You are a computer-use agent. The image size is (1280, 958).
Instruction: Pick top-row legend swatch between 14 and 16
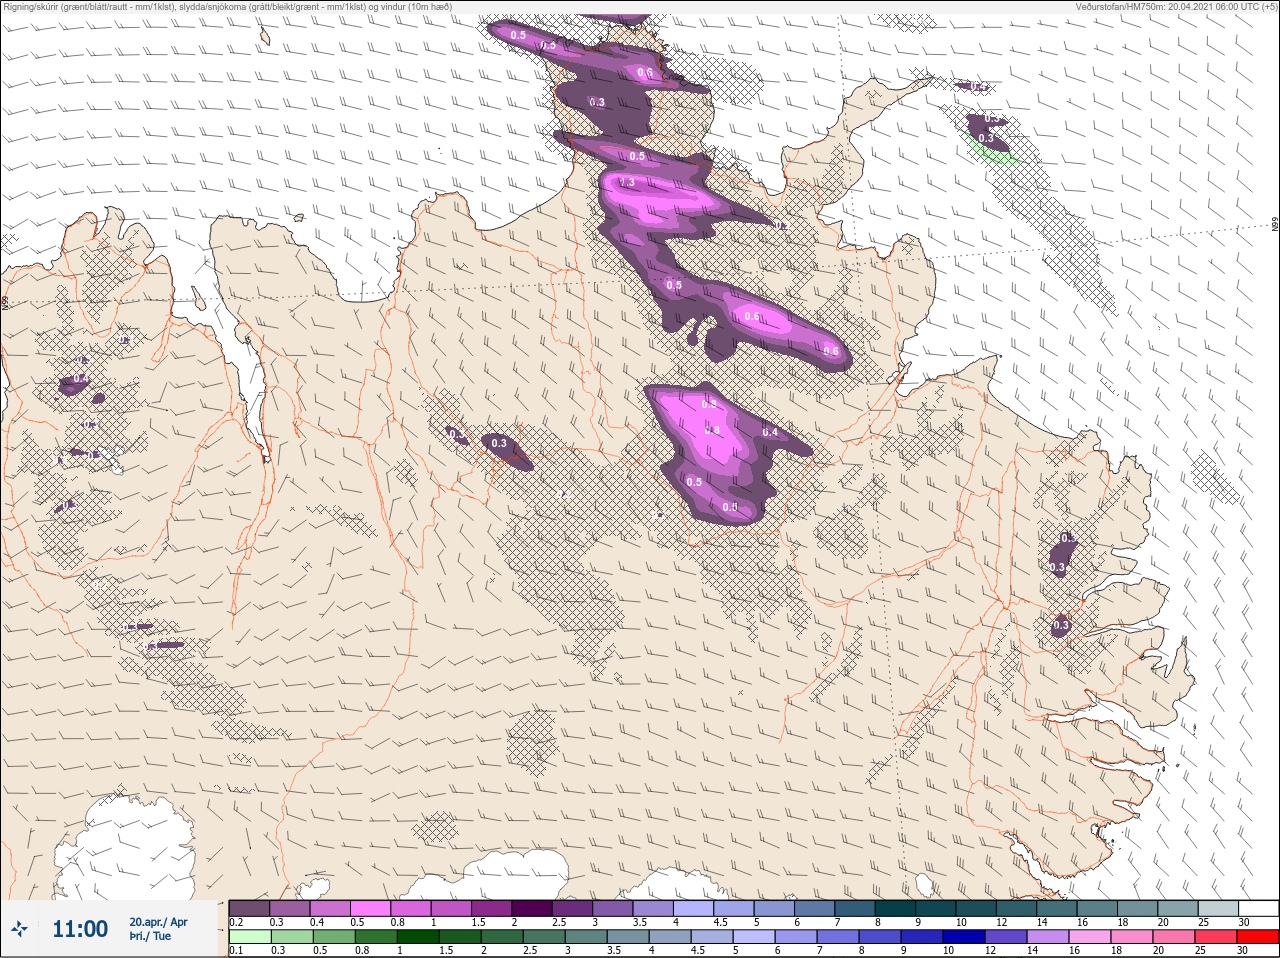[x=1057, y=908]
